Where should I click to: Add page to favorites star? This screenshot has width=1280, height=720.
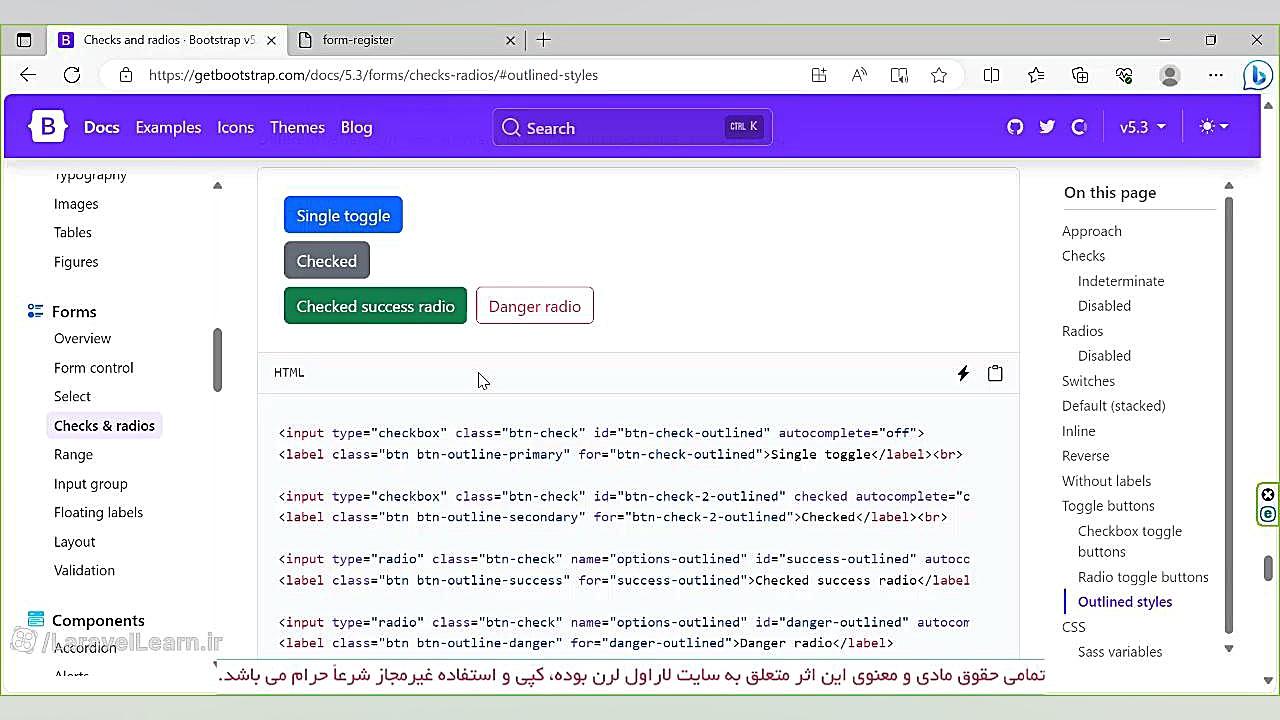coord(939,75)
